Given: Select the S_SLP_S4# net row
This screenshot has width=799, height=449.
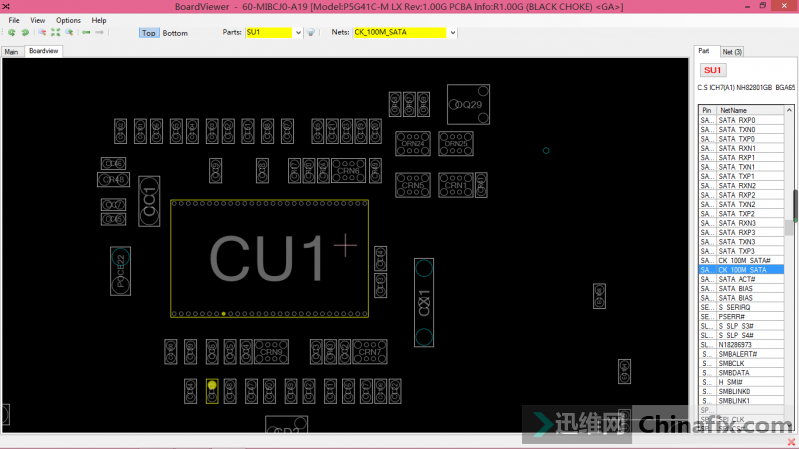Looking at the screenshot, I should coord(741,335).
